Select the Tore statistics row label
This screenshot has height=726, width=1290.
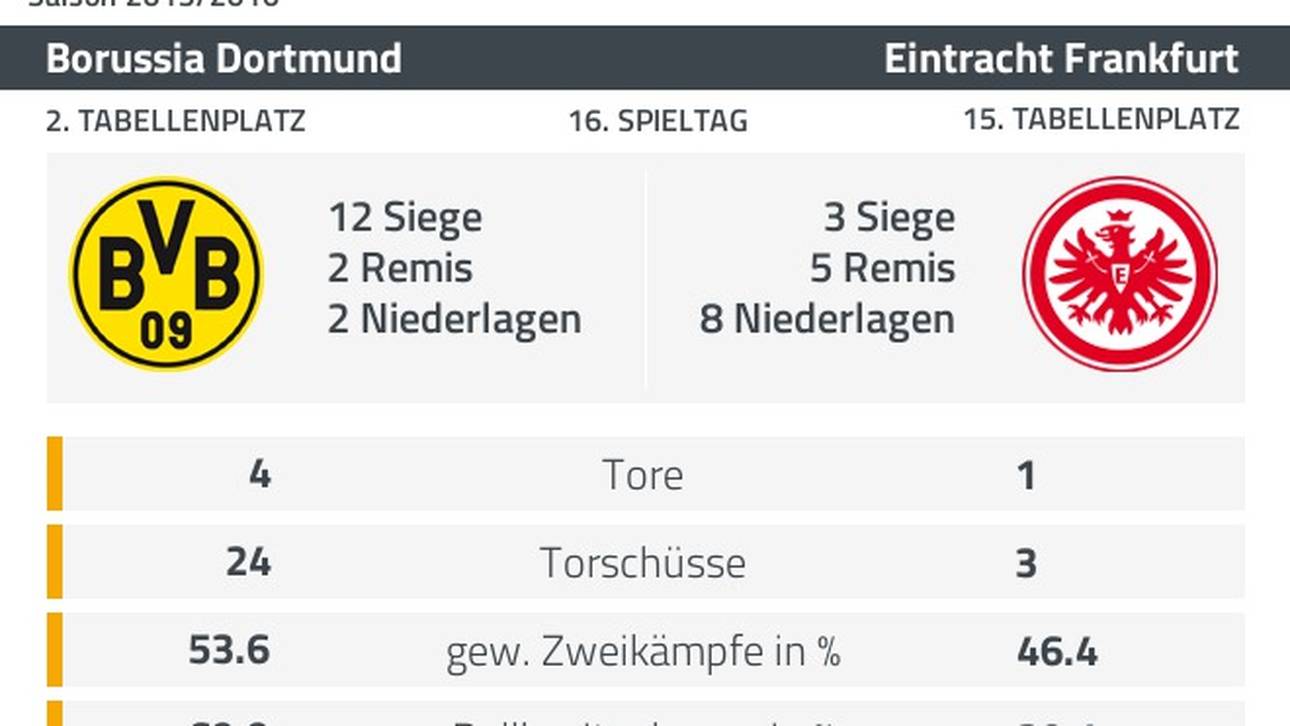[643, 475]
